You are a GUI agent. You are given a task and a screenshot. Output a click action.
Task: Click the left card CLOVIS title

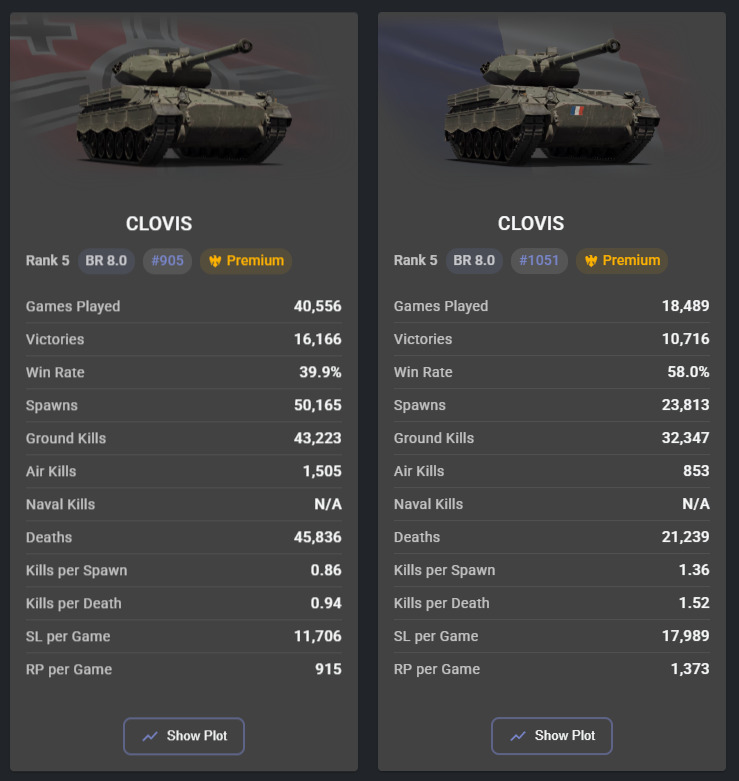[159, 224]
